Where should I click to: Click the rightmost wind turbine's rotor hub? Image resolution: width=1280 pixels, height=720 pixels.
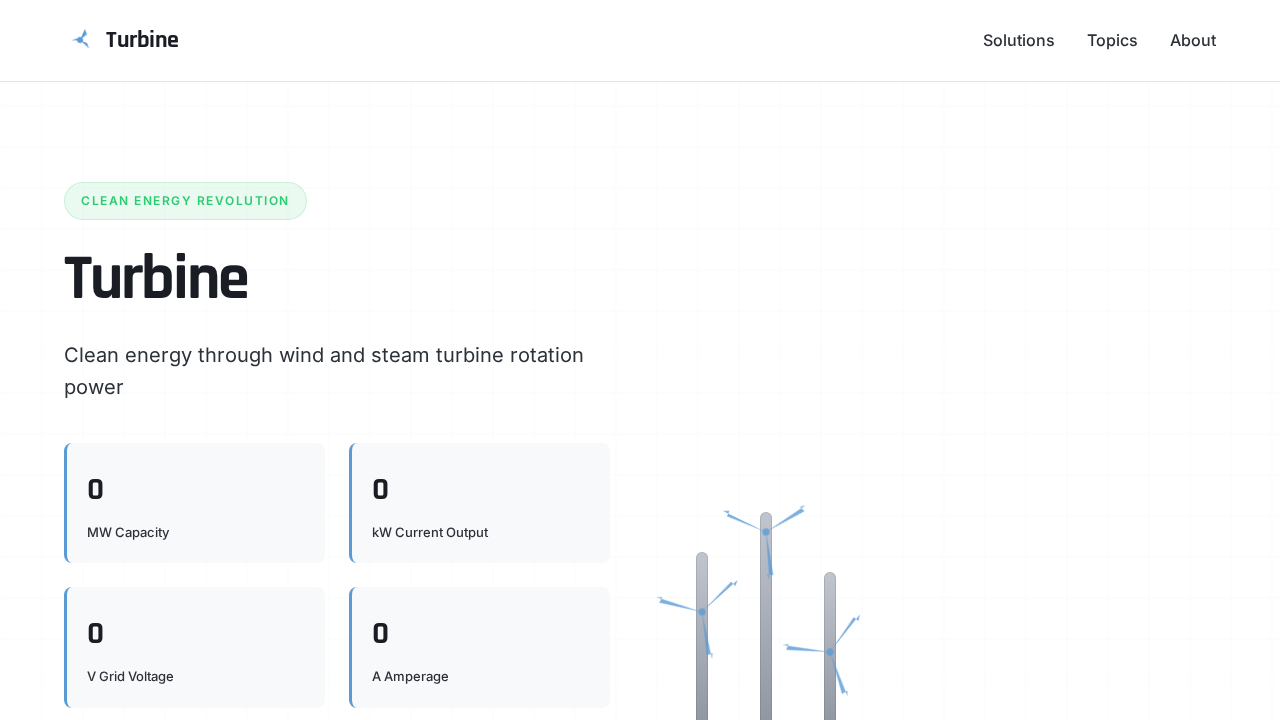tap(830, 652)
